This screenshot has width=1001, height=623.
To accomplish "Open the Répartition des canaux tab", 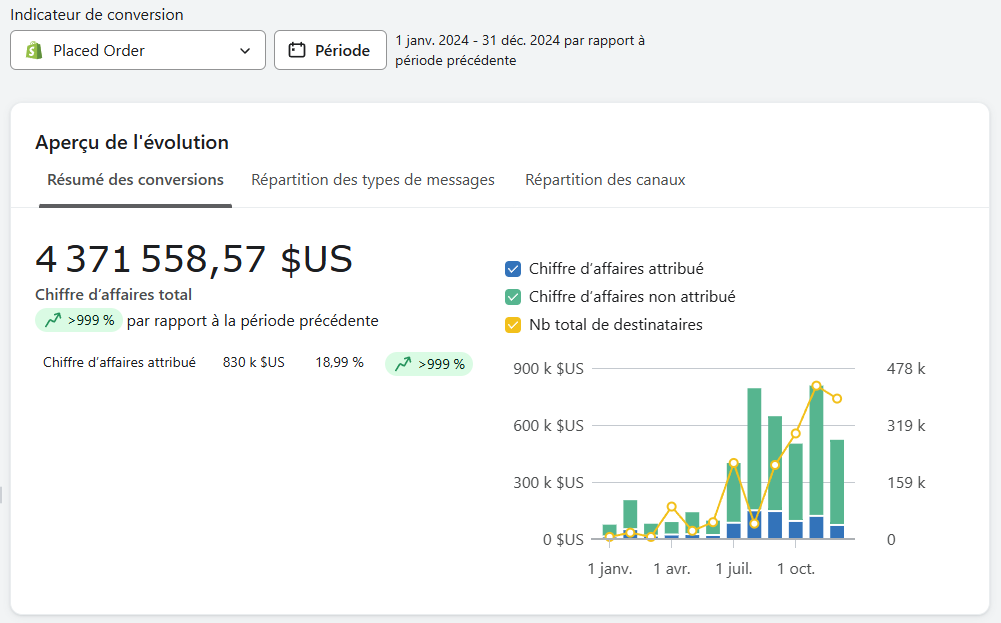I will 605,180.
